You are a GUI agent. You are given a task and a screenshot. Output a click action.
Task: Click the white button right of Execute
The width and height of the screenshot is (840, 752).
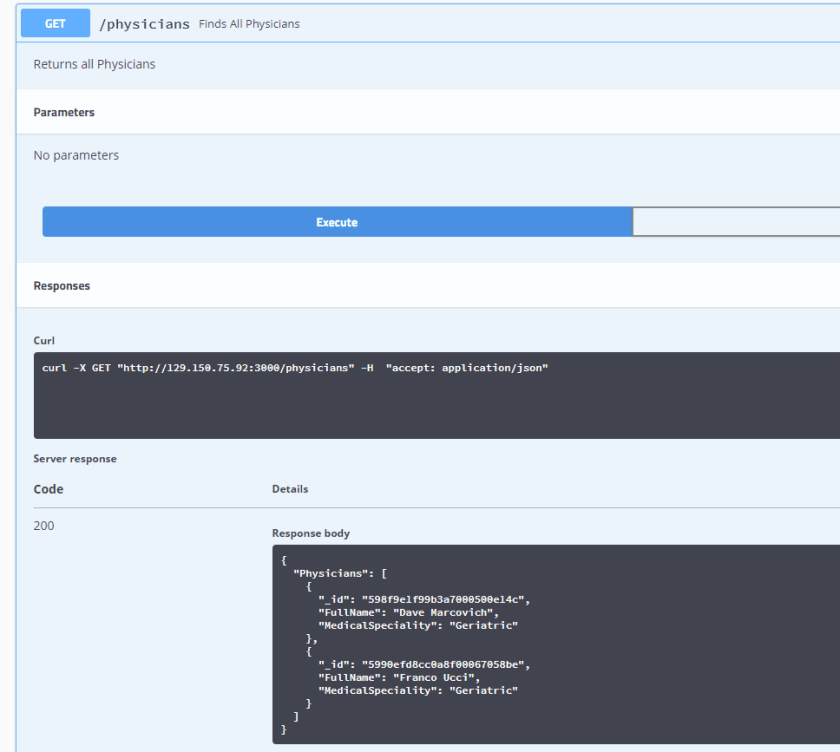click(x=735, y=222)
